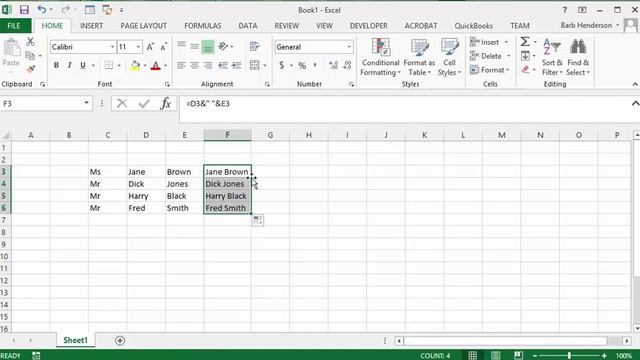Open the Format as Table gallery
Viewport: 640px width, 360px height.
[419, 57]
